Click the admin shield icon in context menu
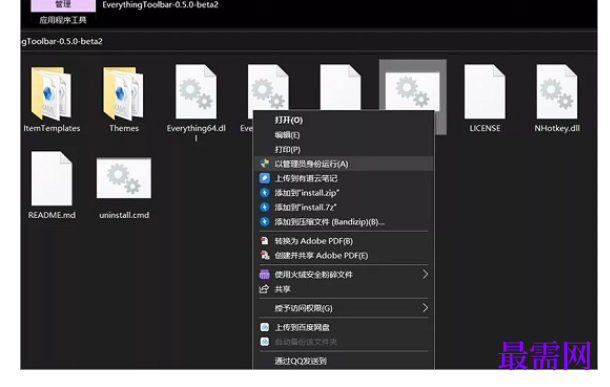Viewport: 610px width, 387px height. 265,164
